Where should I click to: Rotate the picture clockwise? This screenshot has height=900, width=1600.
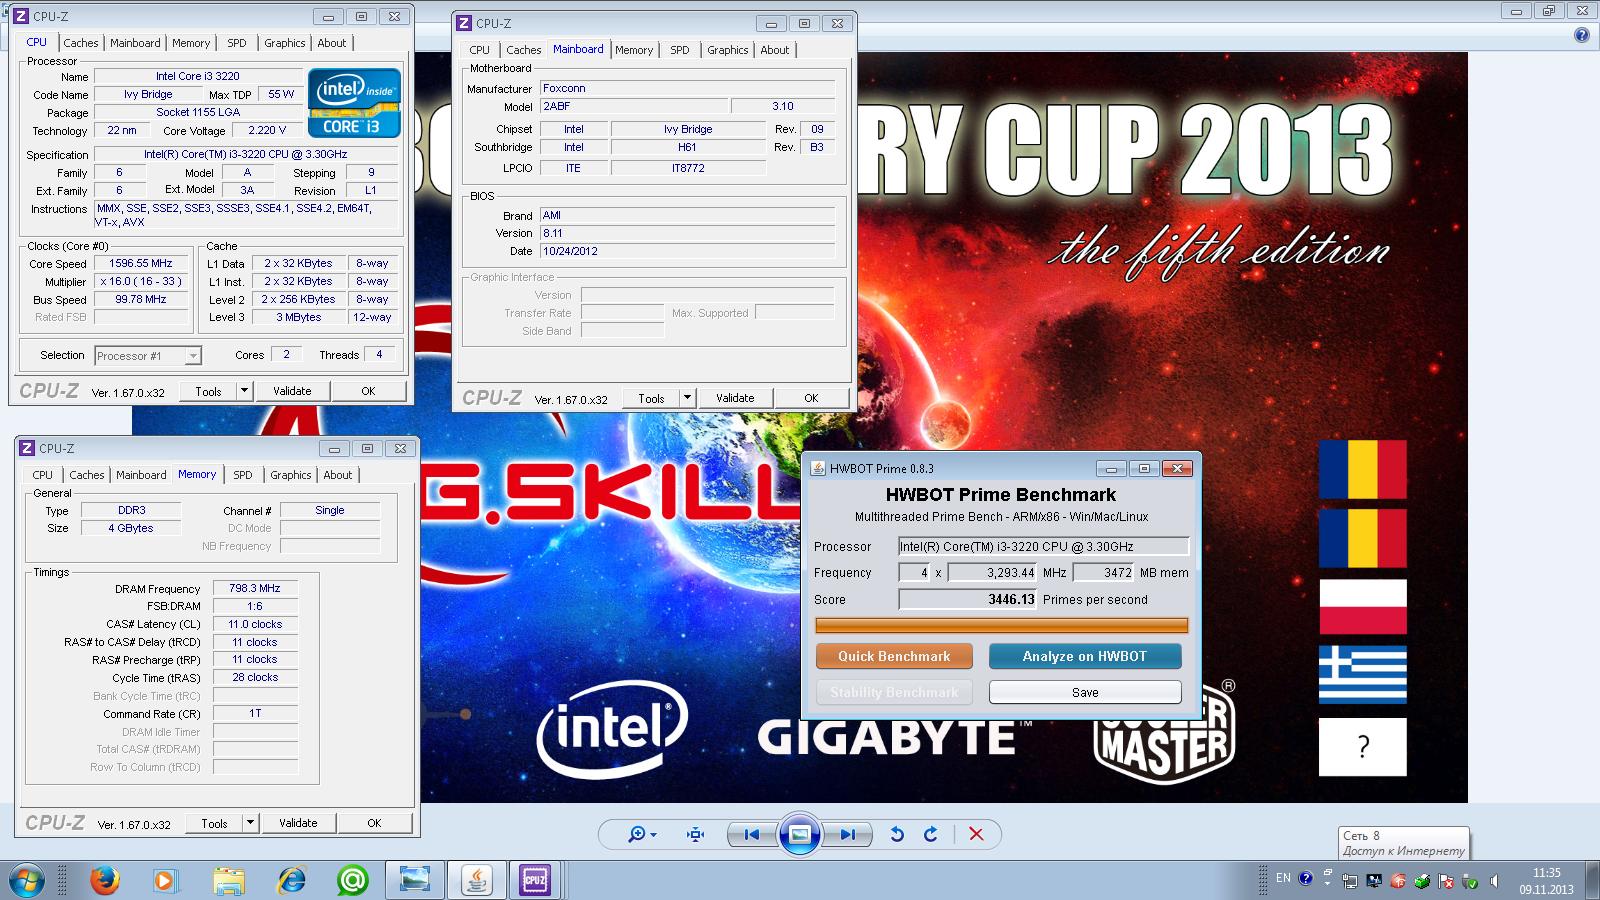point(931,834)
